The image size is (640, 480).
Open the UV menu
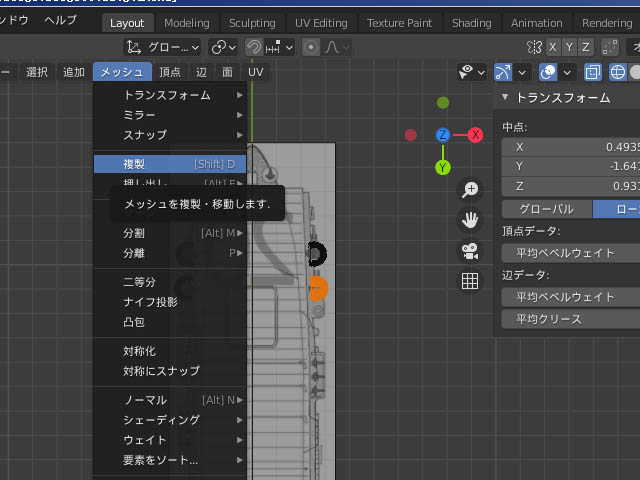pos(256,72)
